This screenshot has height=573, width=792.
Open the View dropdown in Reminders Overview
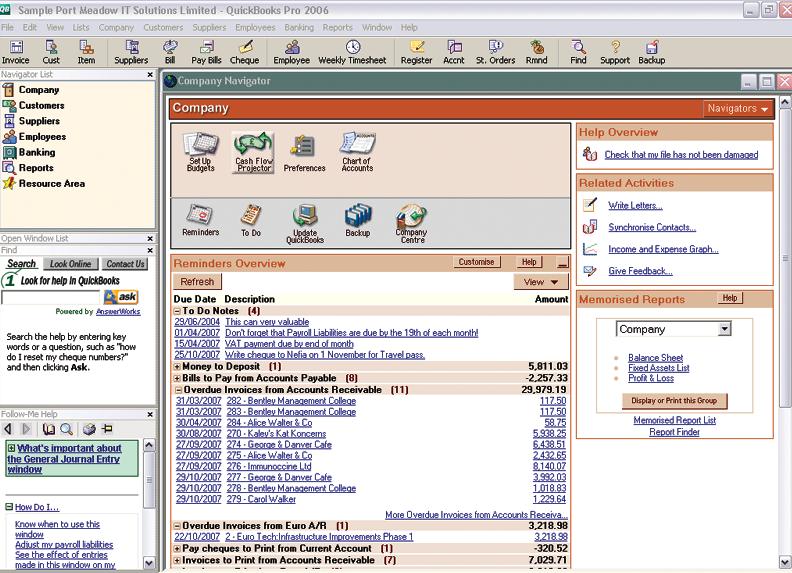point(540,282)
